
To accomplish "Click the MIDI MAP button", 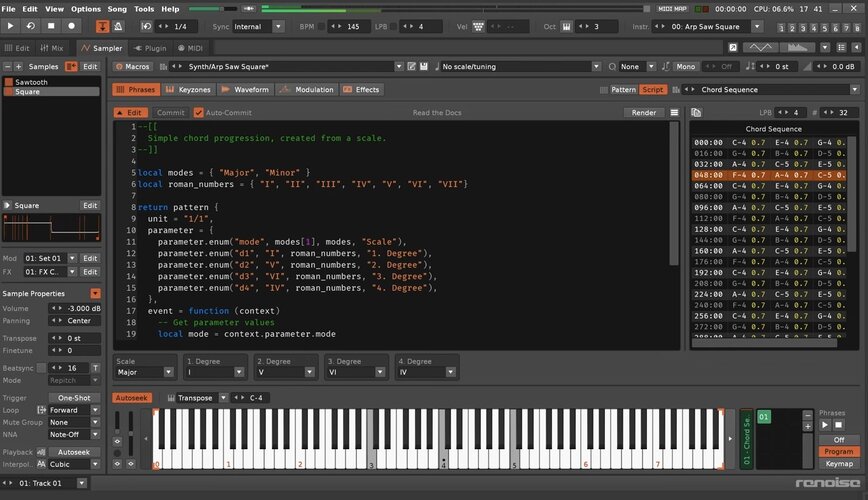I will (673, 9).
